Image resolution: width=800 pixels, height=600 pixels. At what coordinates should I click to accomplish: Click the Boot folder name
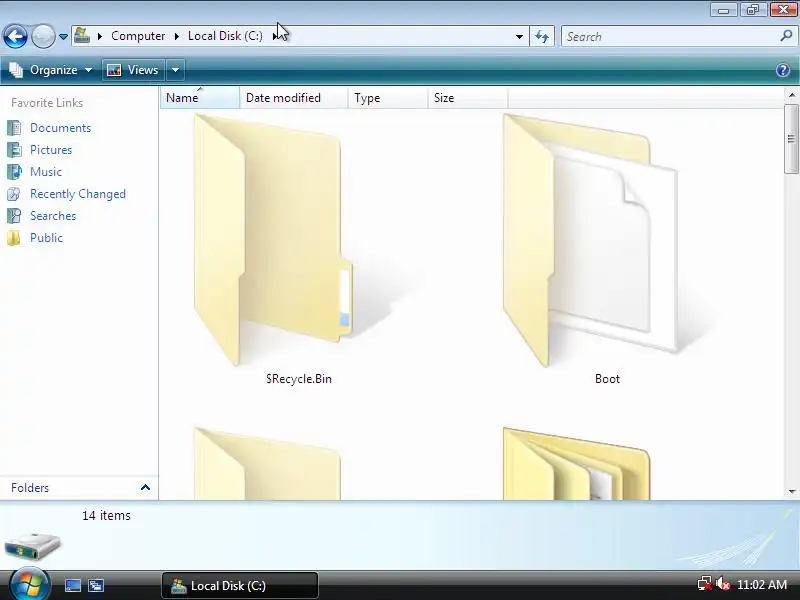[x=607, y=379]
